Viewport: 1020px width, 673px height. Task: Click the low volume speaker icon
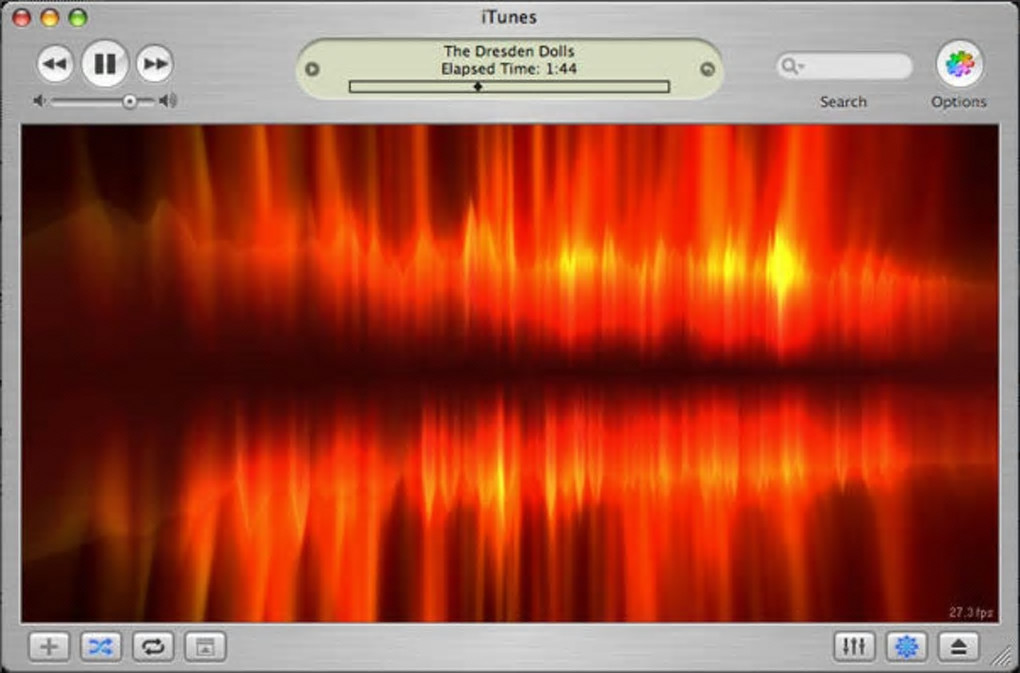coord(40,101)
